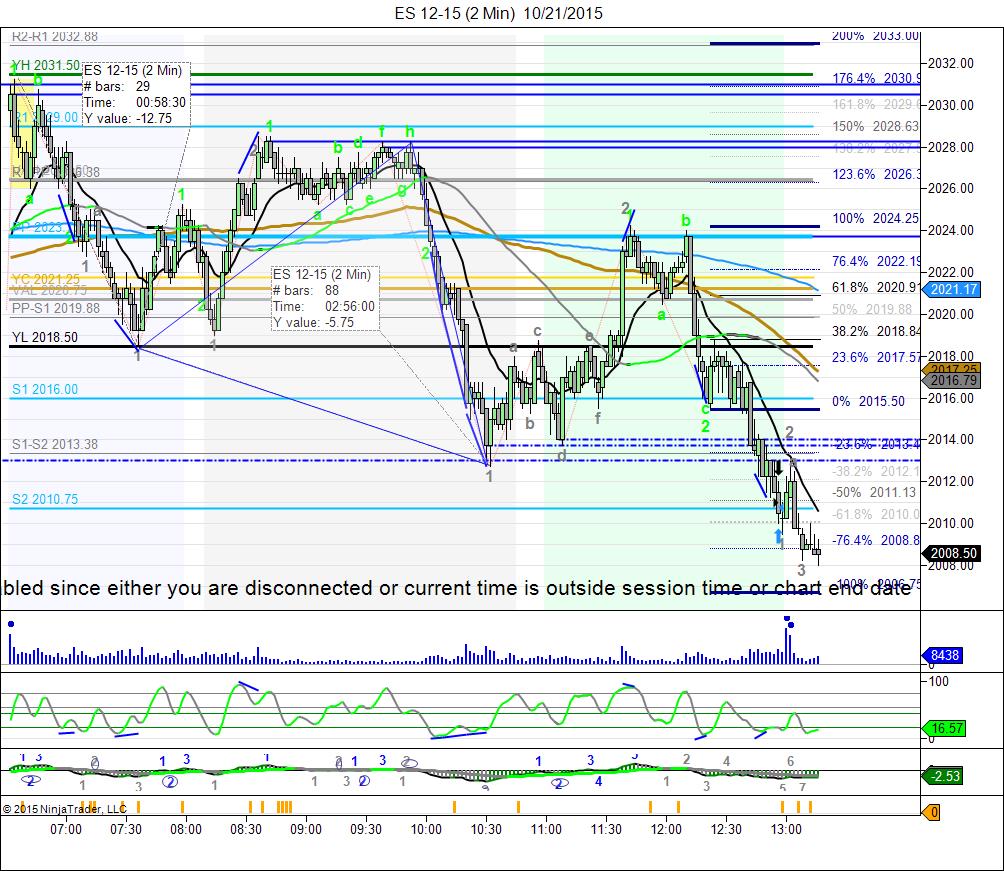This screenshot has width=1004, height=871.
Task: Click the 61.8% 2020.91 Fibonacci label
Action: coord(875,288)
